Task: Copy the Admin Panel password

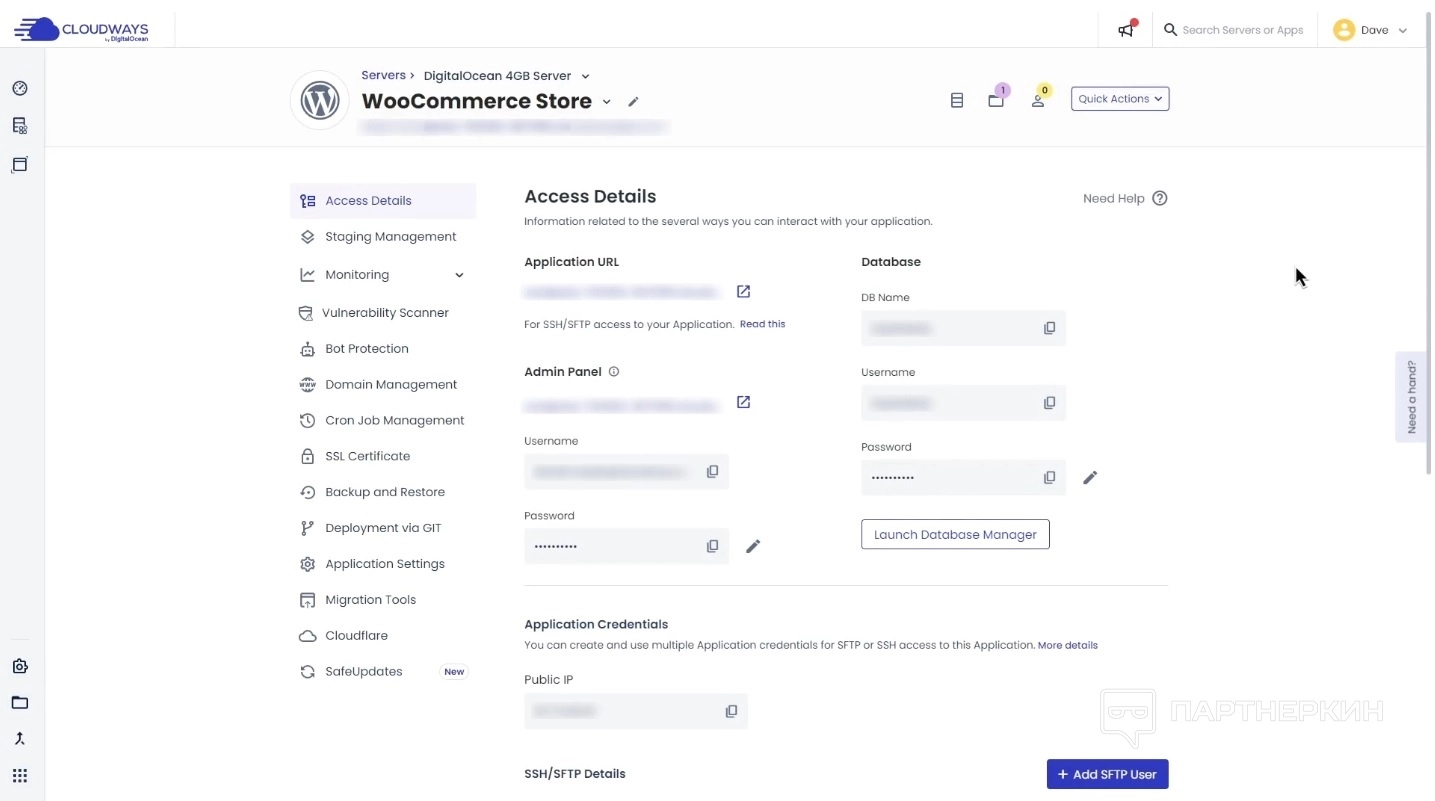Action: pos(712,546)
